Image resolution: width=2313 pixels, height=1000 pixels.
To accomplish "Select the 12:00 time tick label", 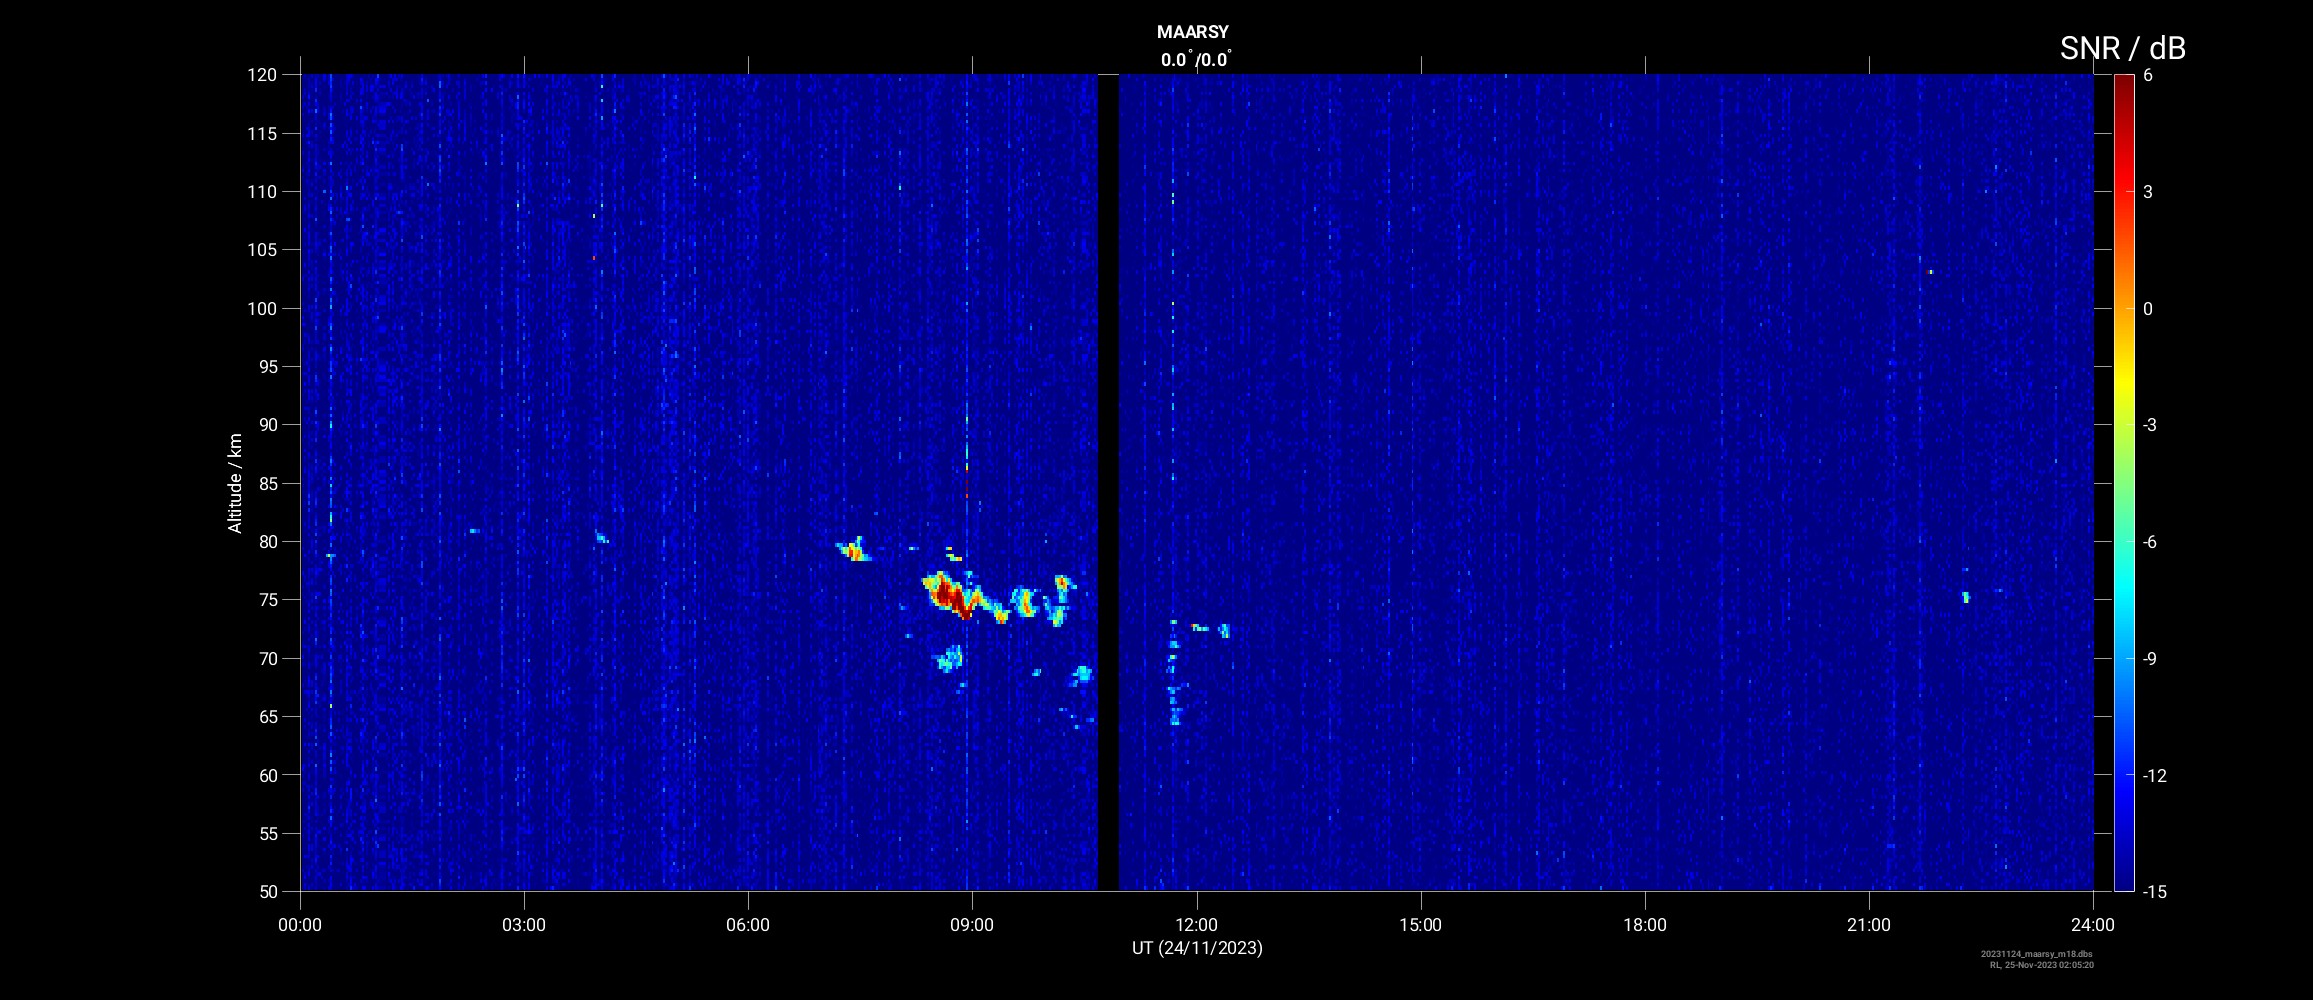I will (x=1196, y=925).
